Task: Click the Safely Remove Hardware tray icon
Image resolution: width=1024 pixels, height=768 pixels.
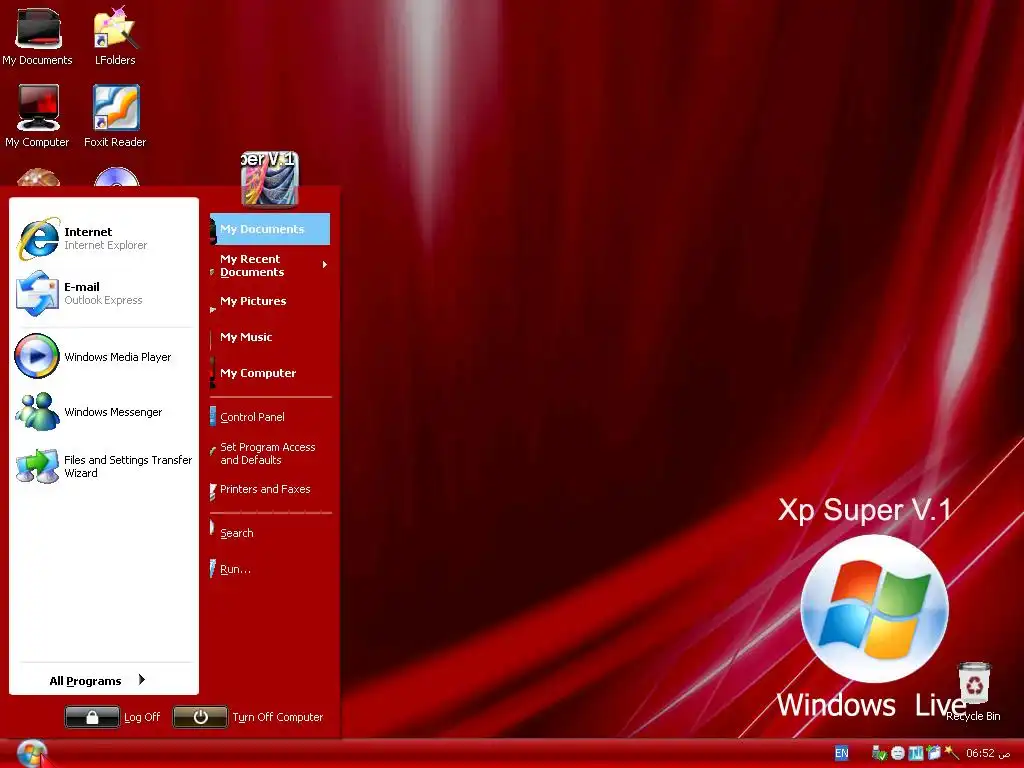Action: (879, 754)
